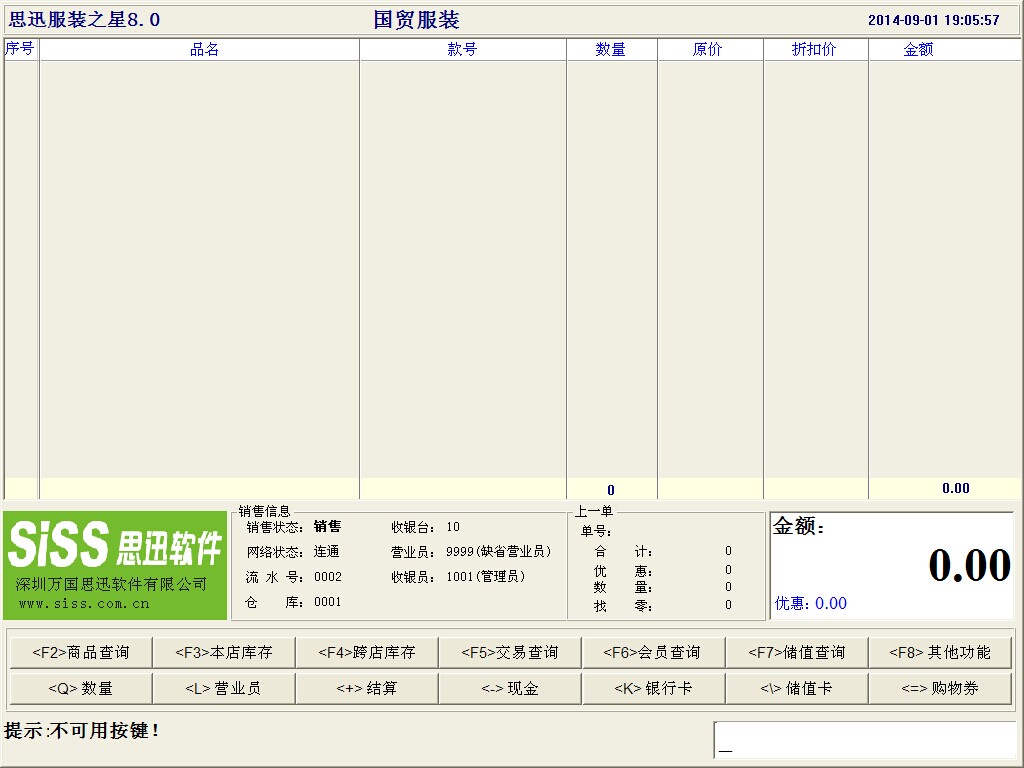
Task: Click the F2 商品查询 button
Action: [x=81, y=652]
